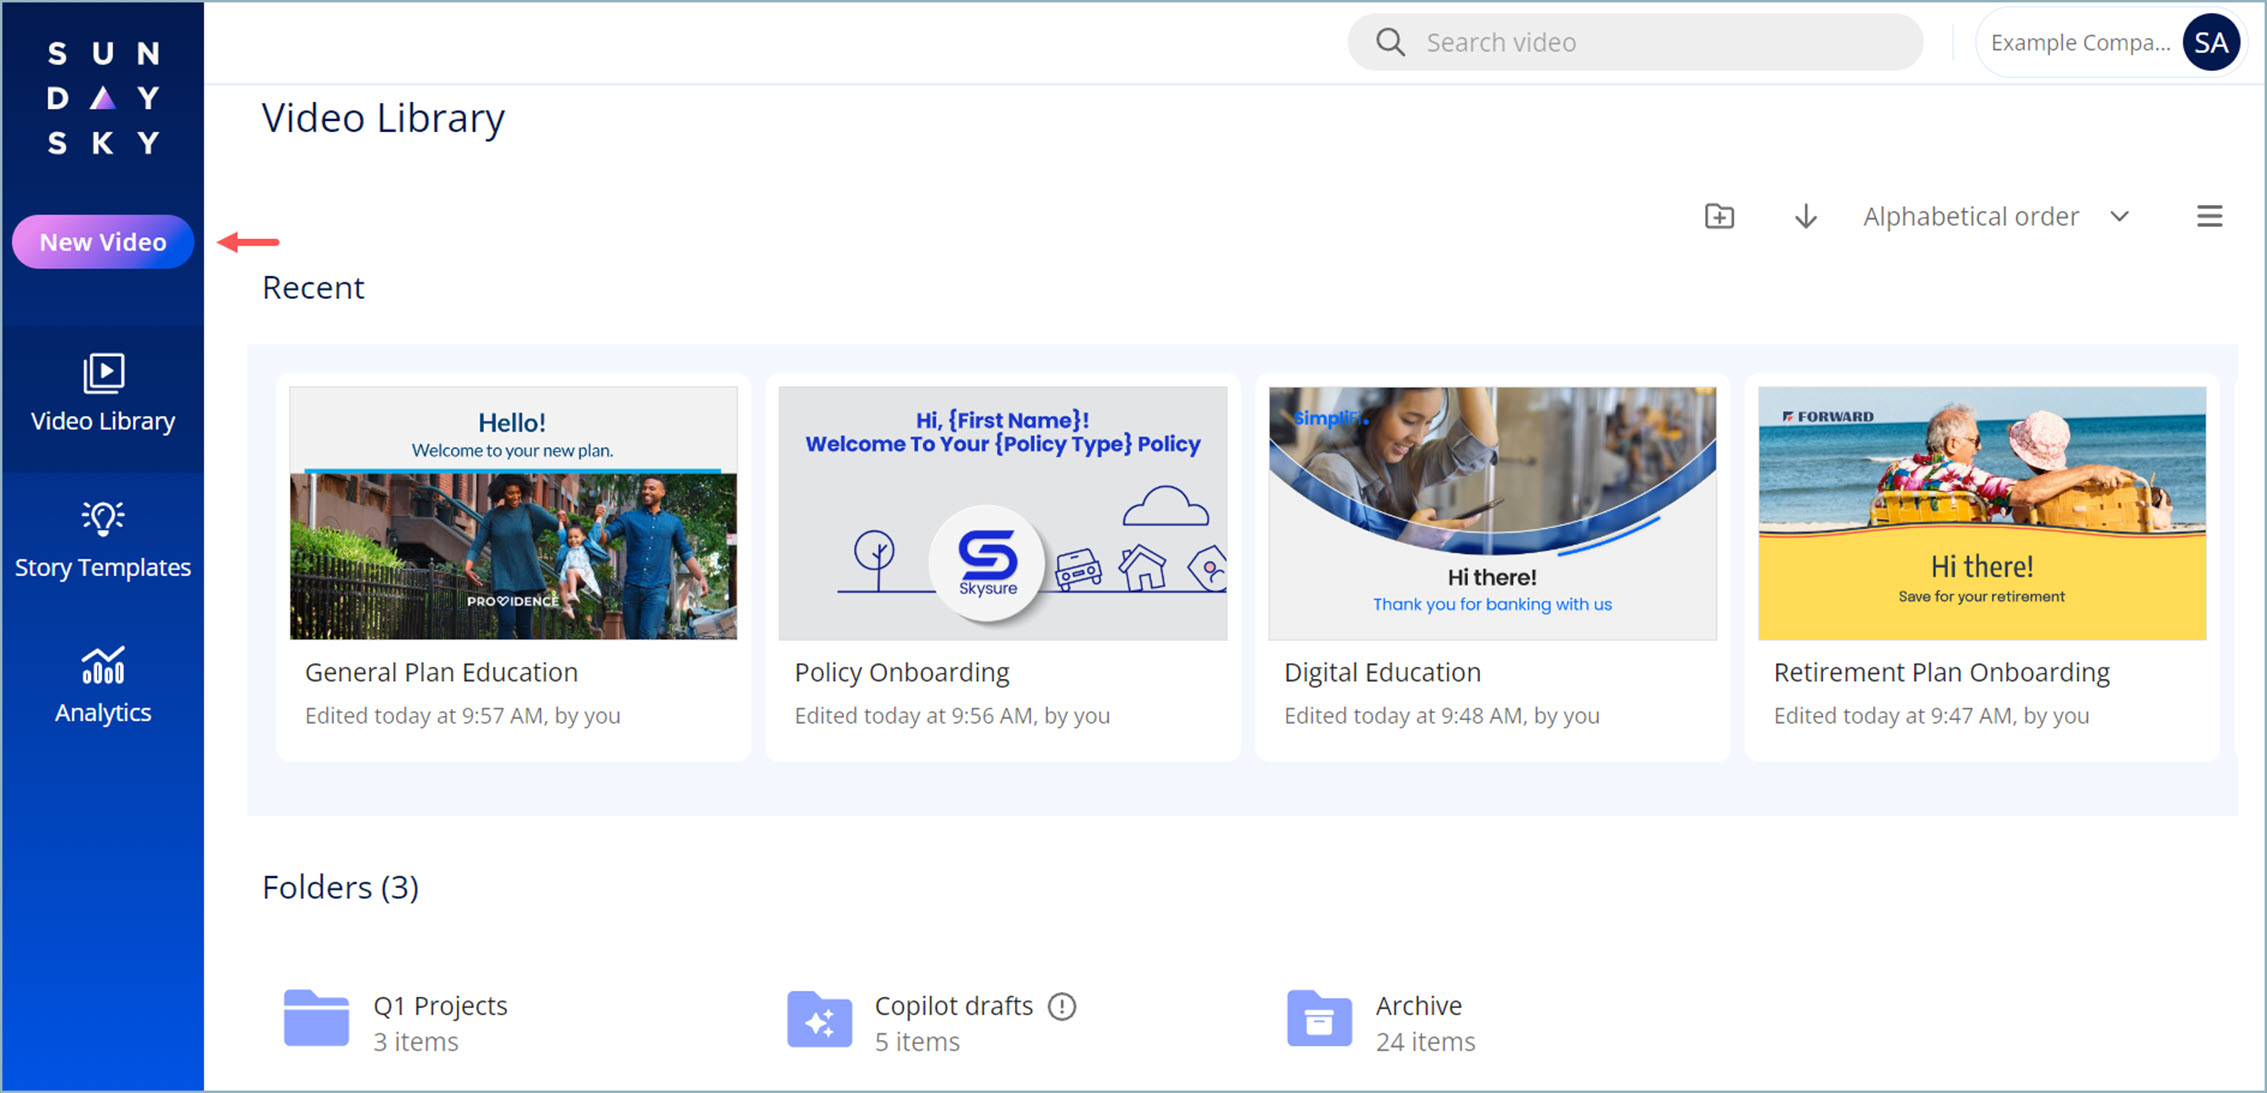Click the SundaySky logo

tap(103, 98)
